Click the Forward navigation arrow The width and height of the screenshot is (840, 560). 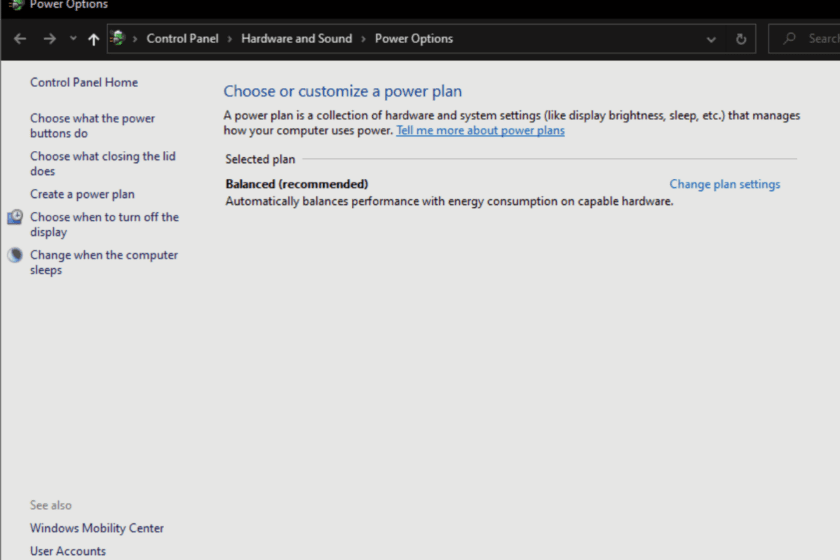49,39
